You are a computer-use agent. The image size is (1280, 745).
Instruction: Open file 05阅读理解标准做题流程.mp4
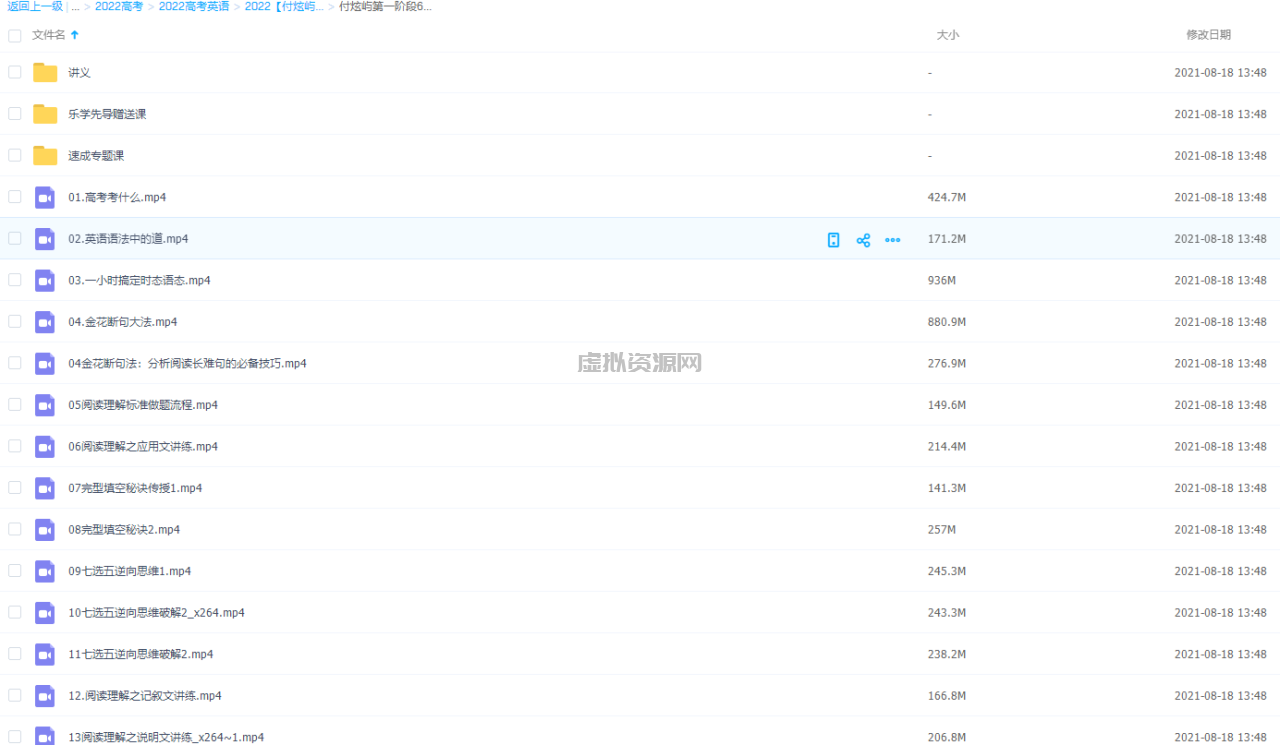point(143,405)
